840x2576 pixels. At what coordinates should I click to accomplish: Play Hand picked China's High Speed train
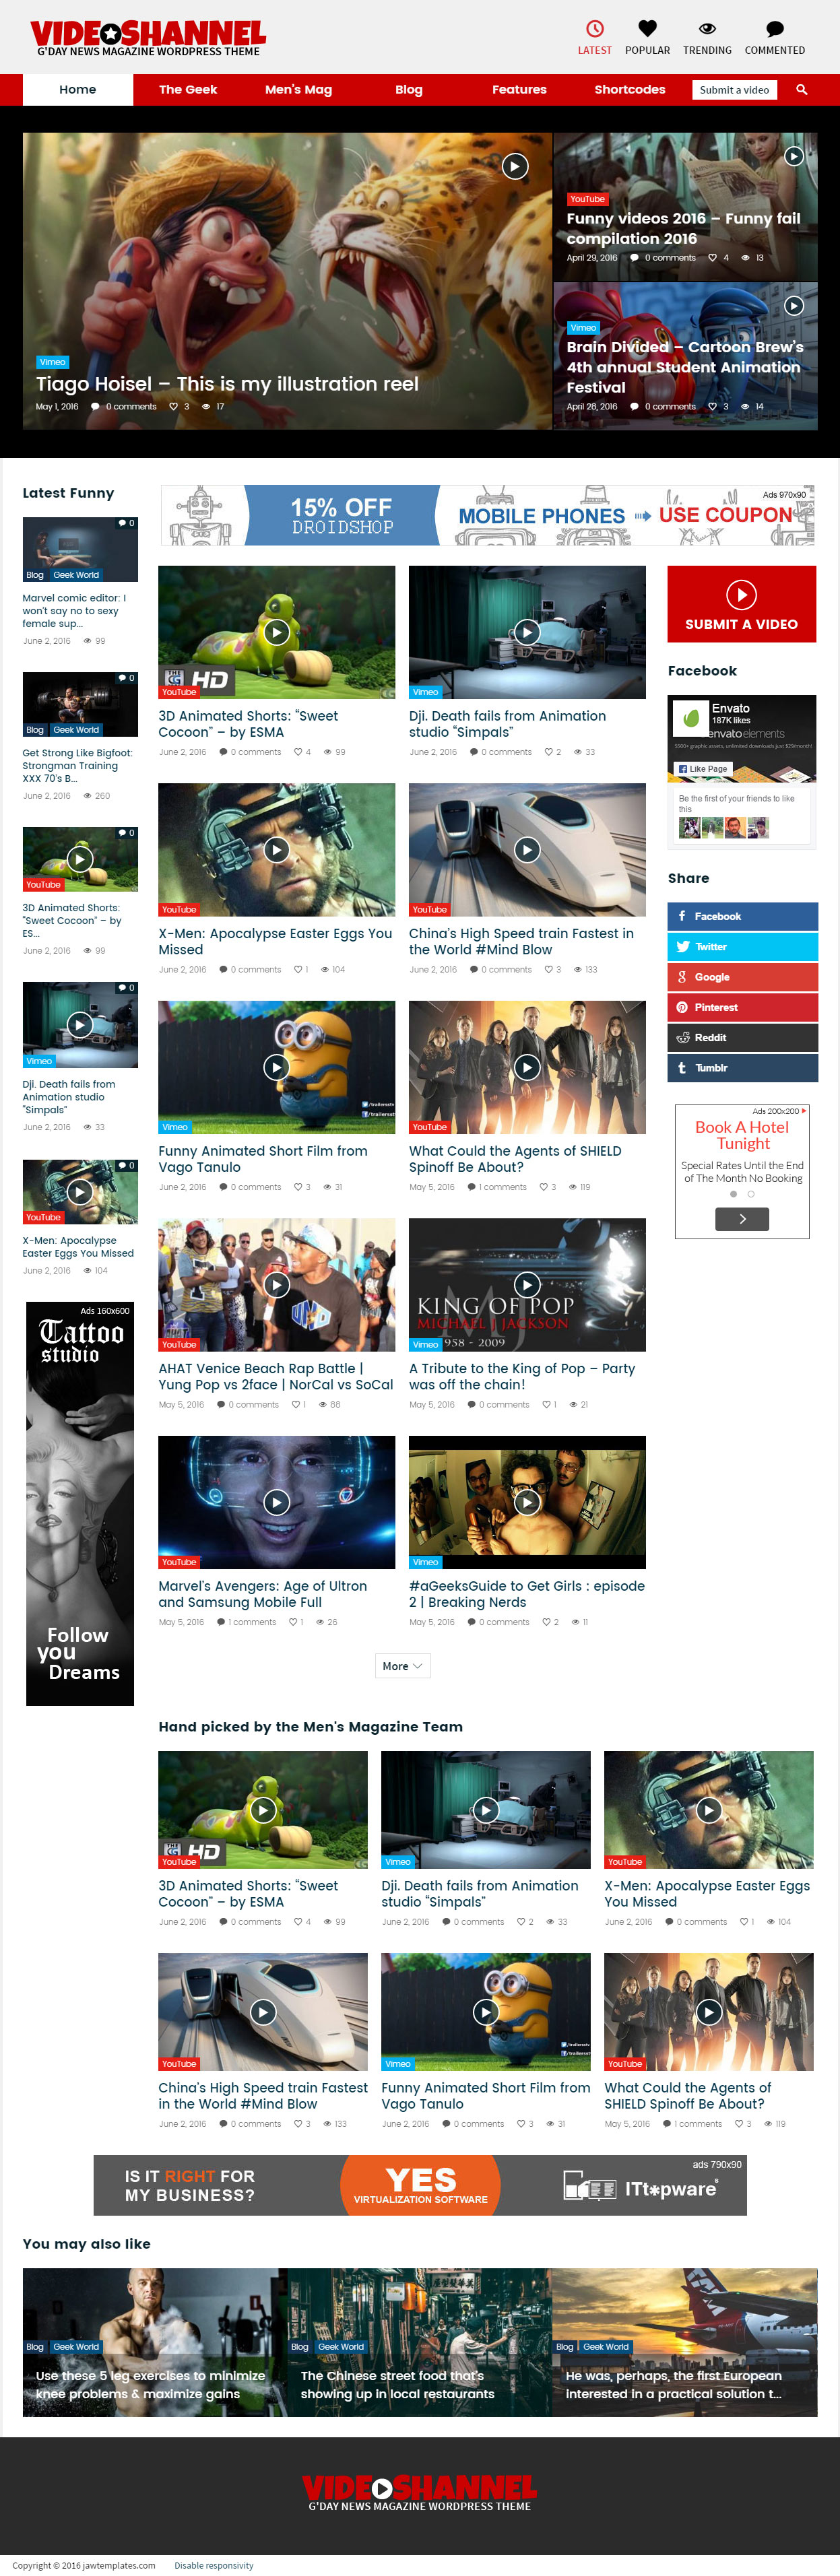click(263, 2012)
